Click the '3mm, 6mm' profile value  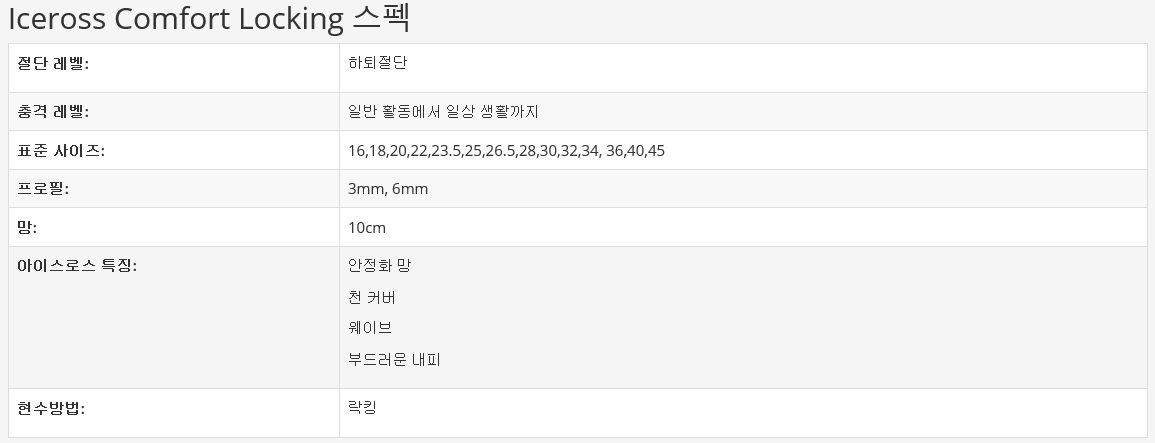(x=388, y=189)
